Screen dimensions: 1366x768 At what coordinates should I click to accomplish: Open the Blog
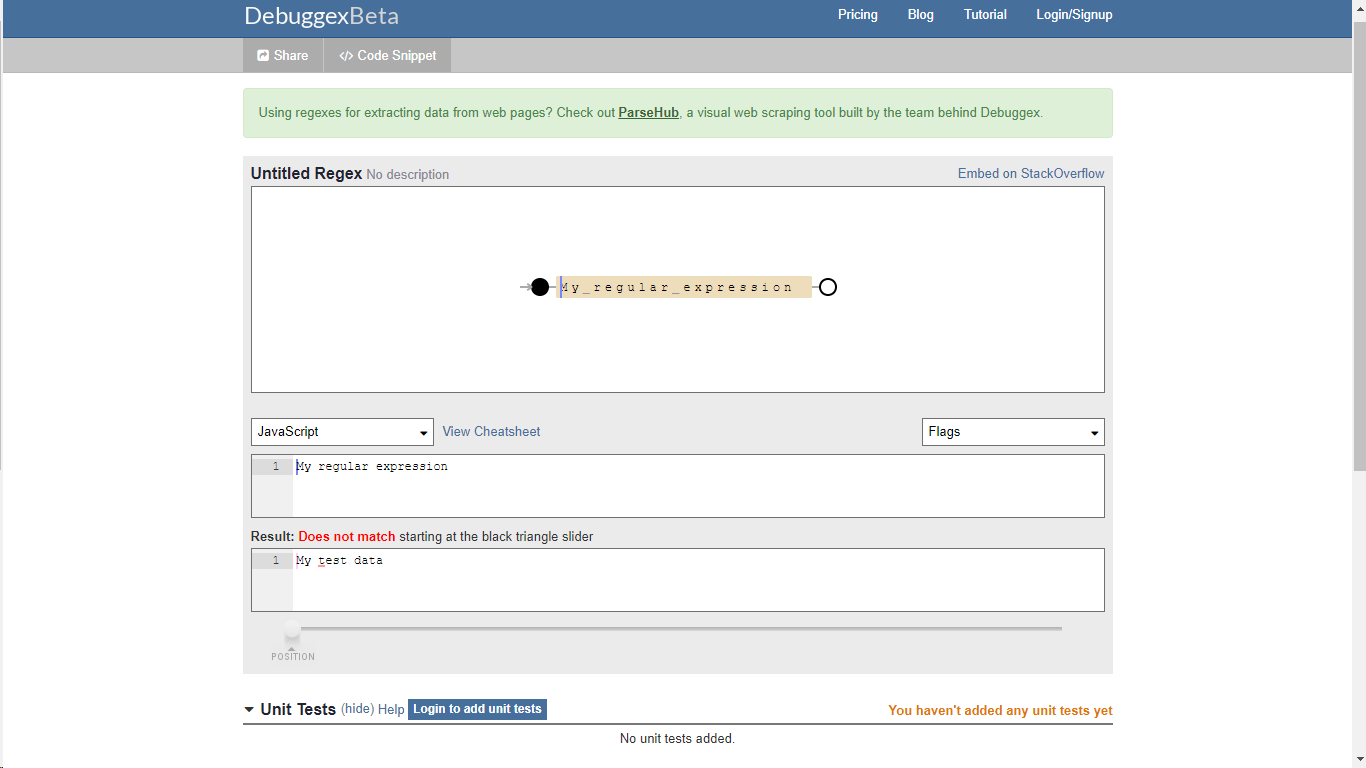coord(919,14)
